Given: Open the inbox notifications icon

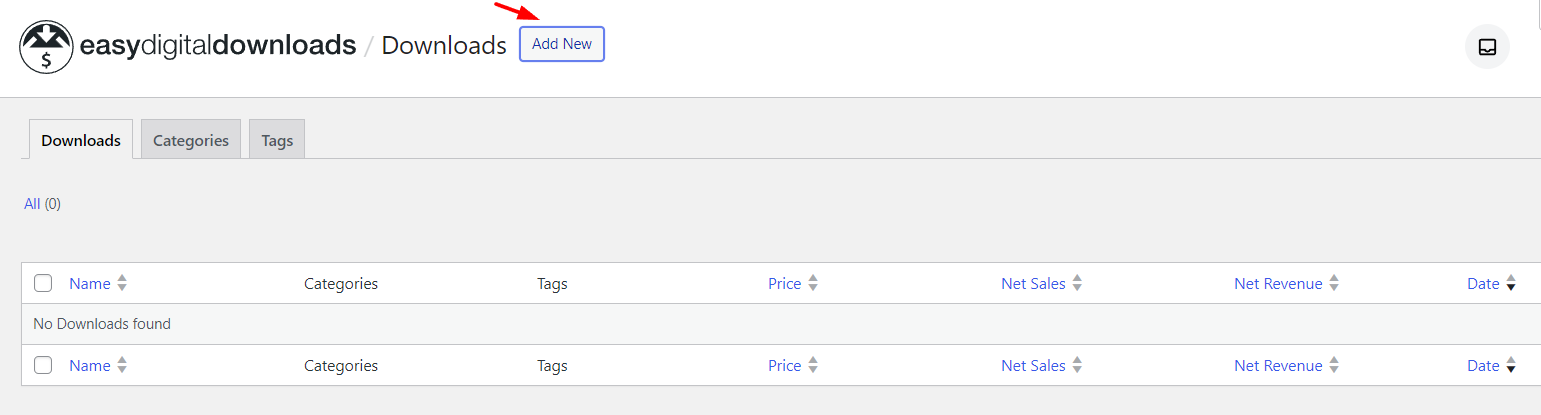Looking at the screenshot, I should (x=1487, y=47).
